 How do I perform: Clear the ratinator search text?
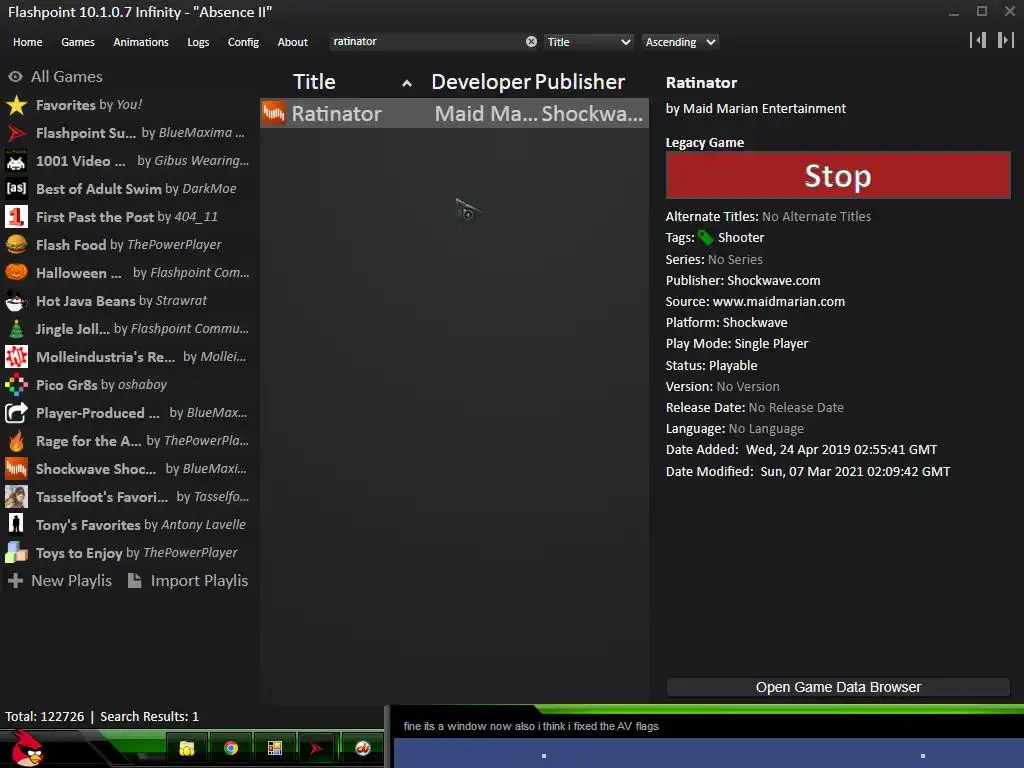[x=532, y=42]
